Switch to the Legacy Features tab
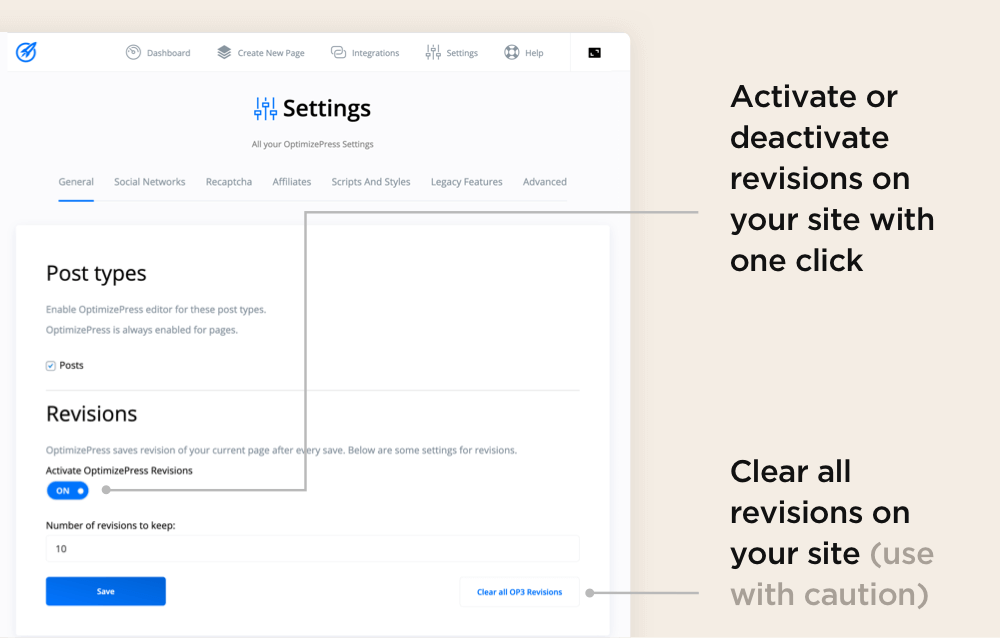Viewport: 1000px width, 638px height. point(467,182)
